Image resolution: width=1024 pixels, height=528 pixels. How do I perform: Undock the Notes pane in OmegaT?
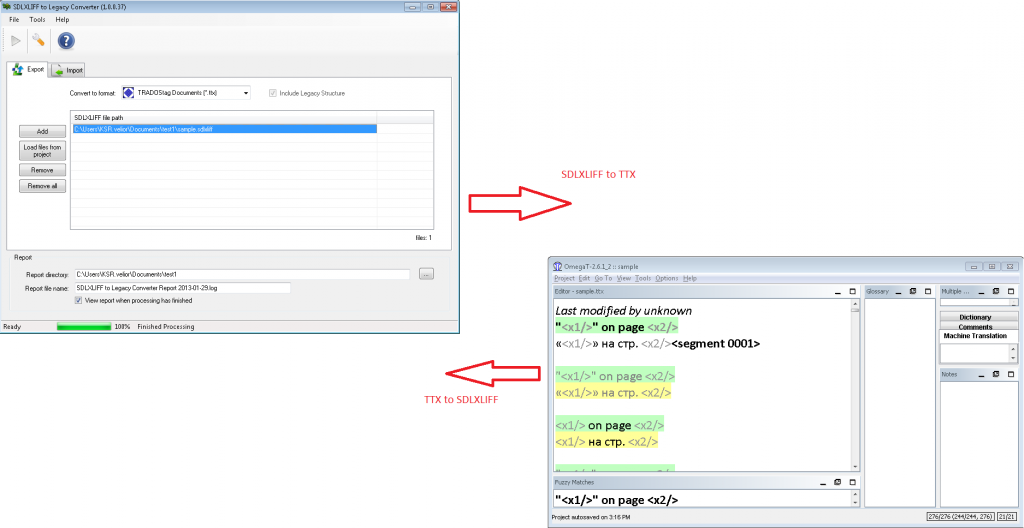click(x=996, y=374)
